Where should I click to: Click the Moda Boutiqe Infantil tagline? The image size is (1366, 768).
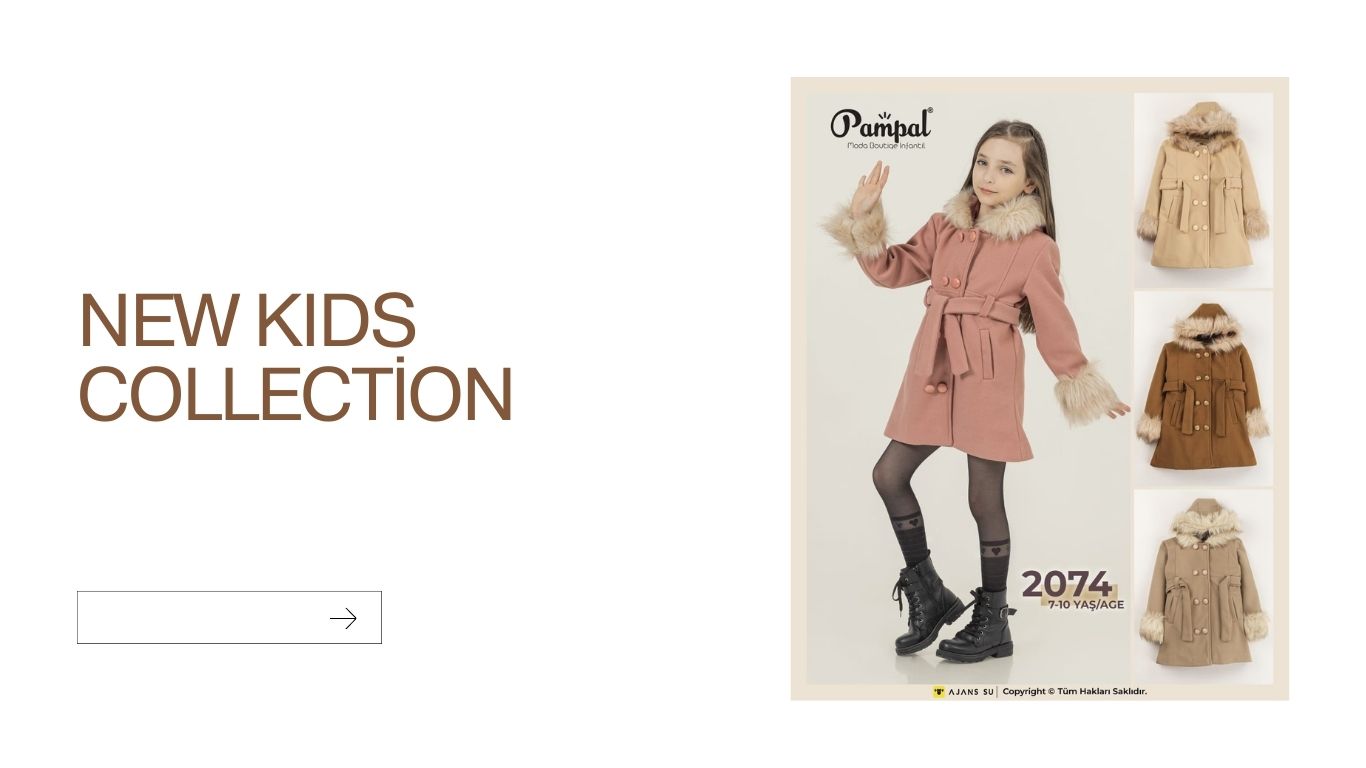(x=887, y=146)
